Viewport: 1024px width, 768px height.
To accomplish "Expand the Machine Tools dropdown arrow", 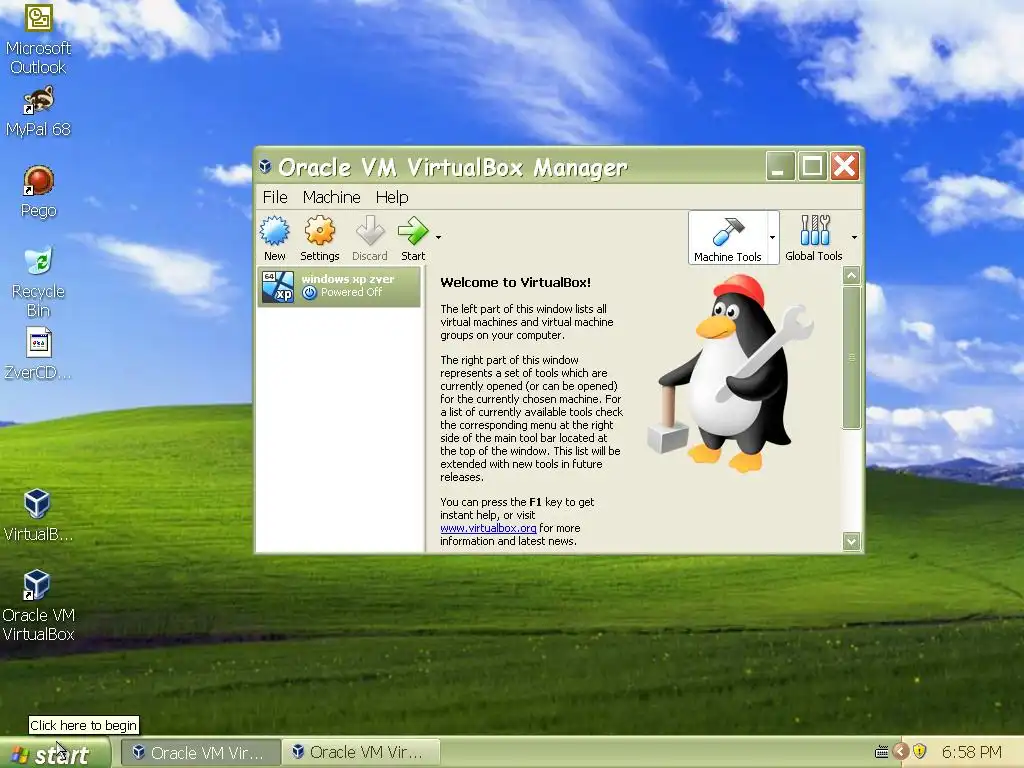I will pos(773,238).
